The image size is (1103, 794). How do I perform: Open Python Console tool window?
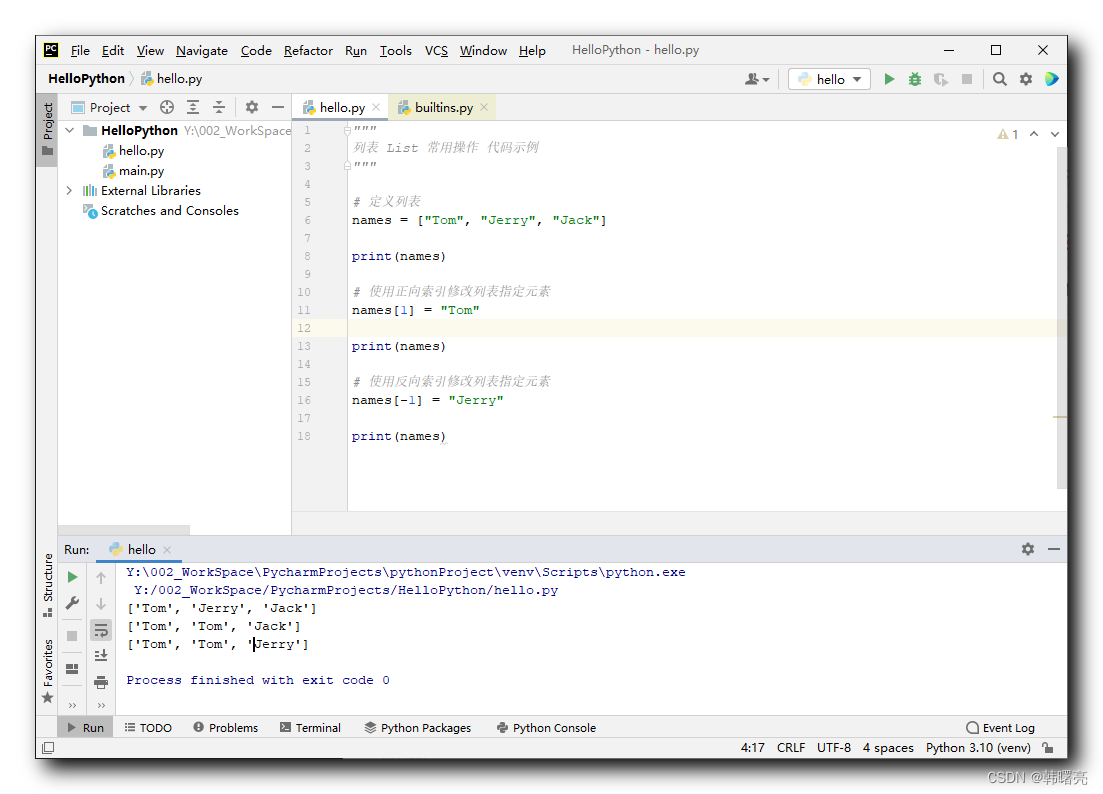point(546,727)
